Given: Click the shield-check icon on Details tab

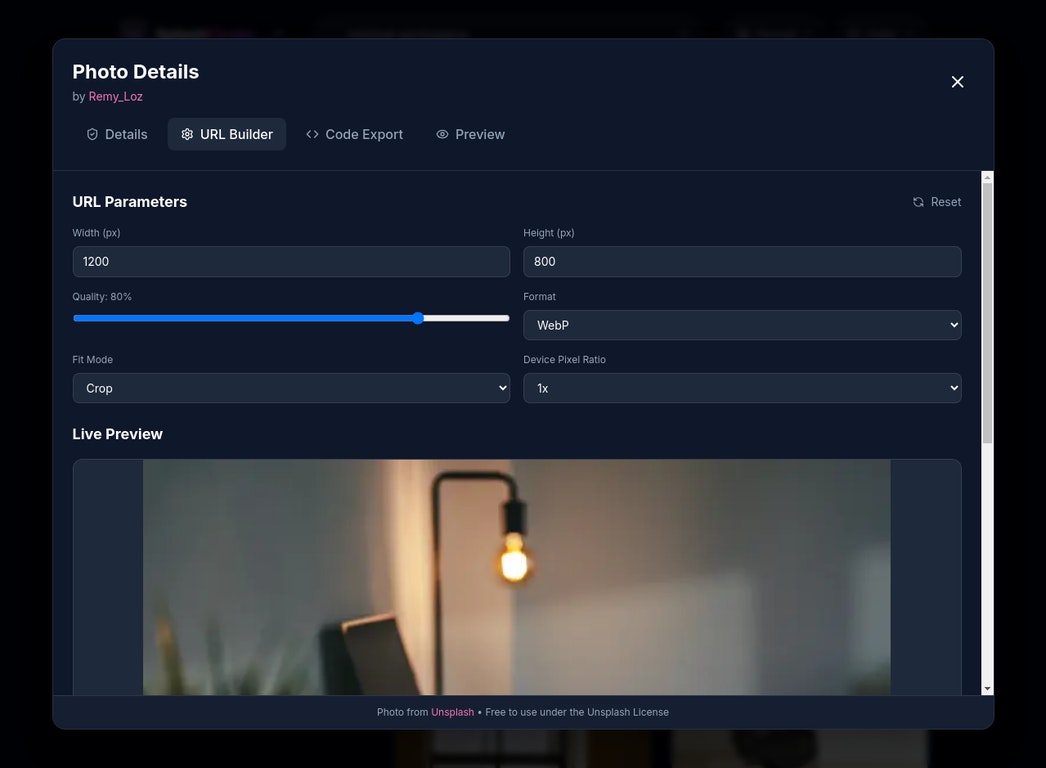Looking at the screenshot, I should coord(90,133).
